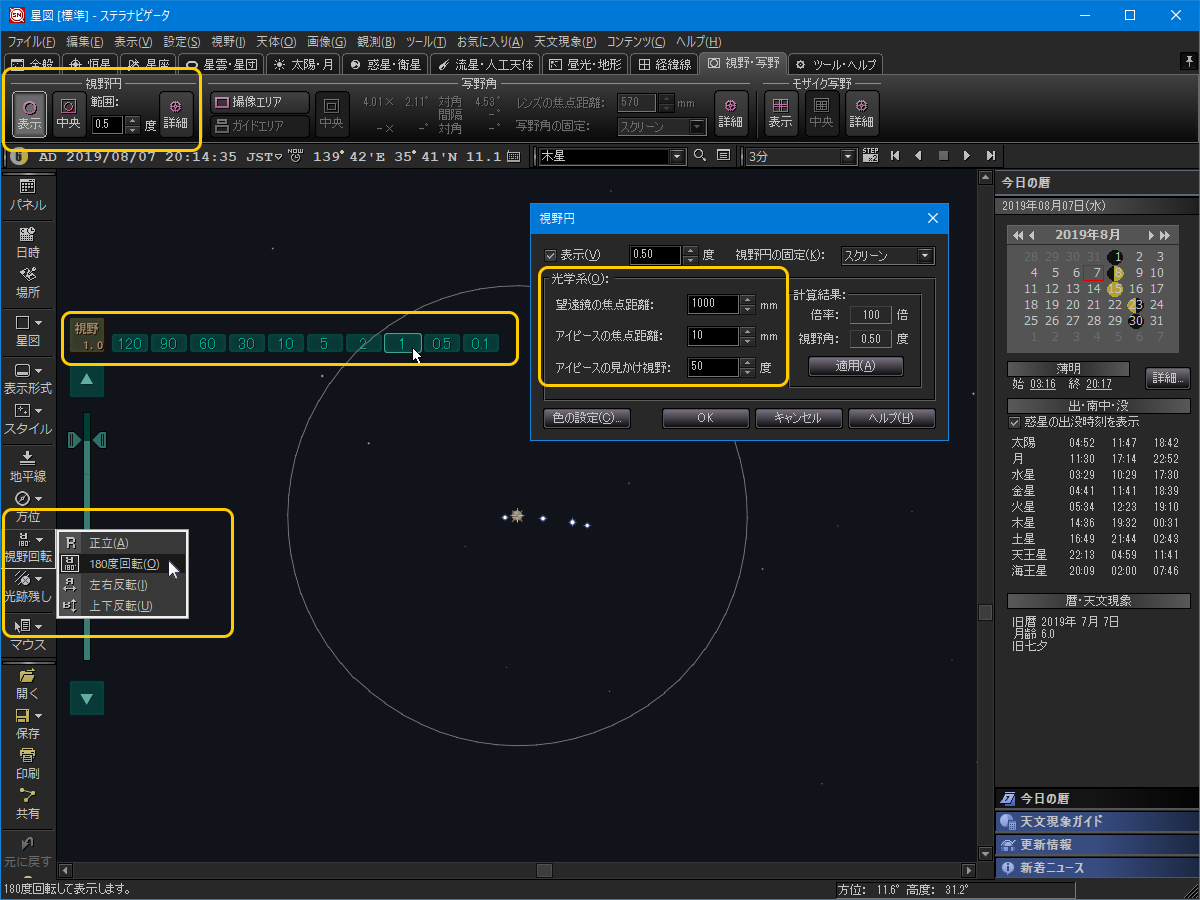Click 色の設定(C)... button
This screenshot has width=1200, height=900.
tap(587, 418)
